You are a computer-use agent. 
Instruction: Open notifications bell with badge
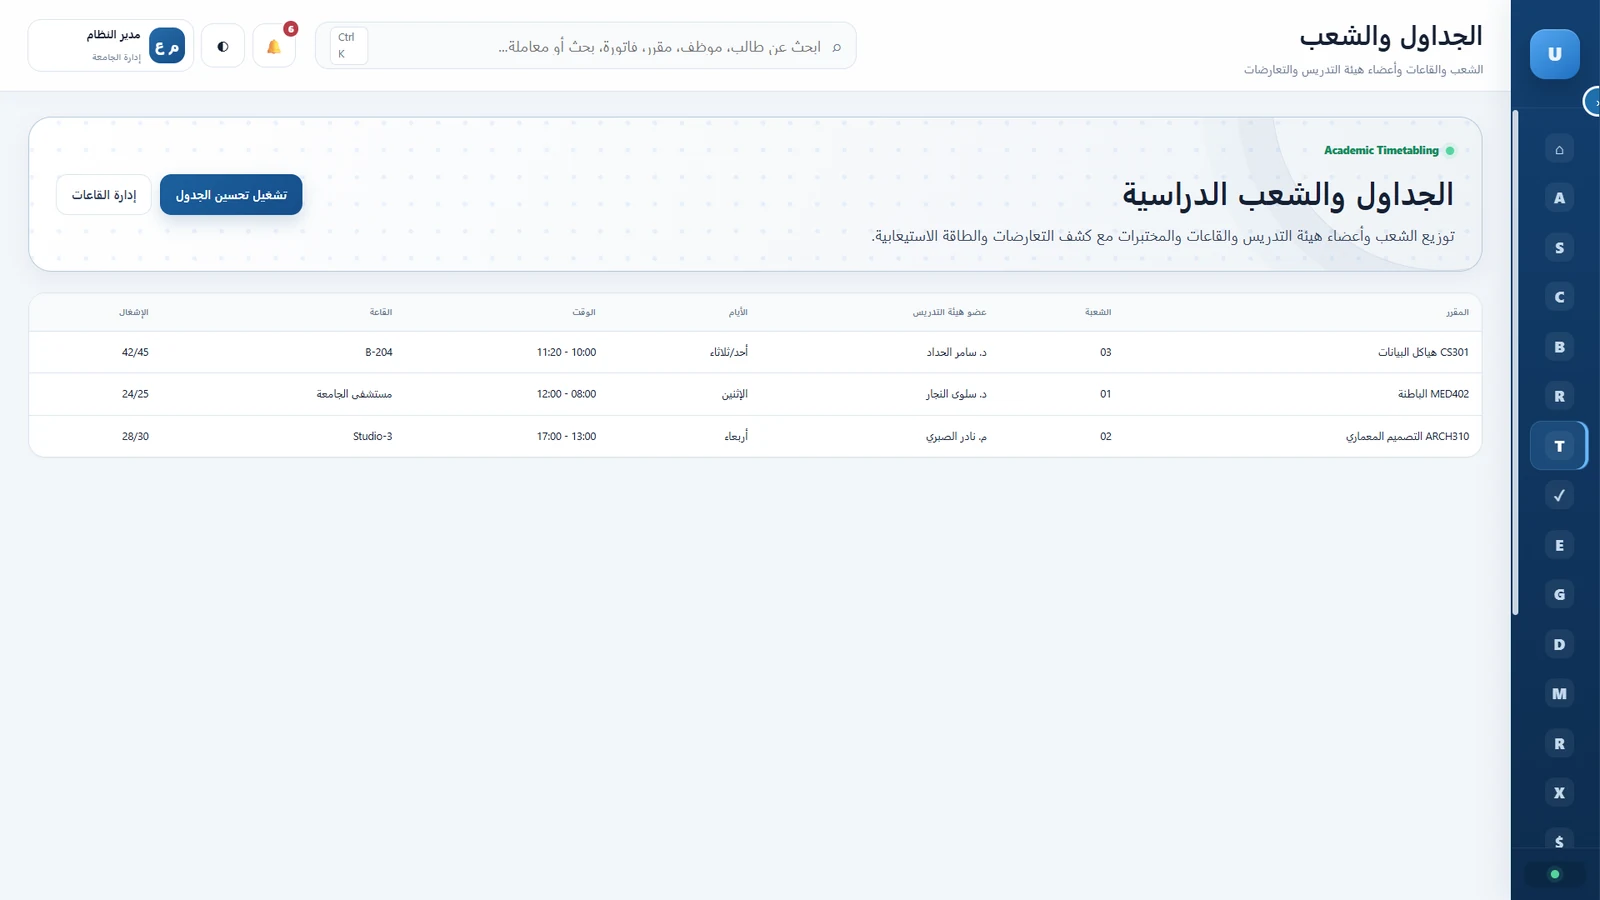(x=274, y=46)
